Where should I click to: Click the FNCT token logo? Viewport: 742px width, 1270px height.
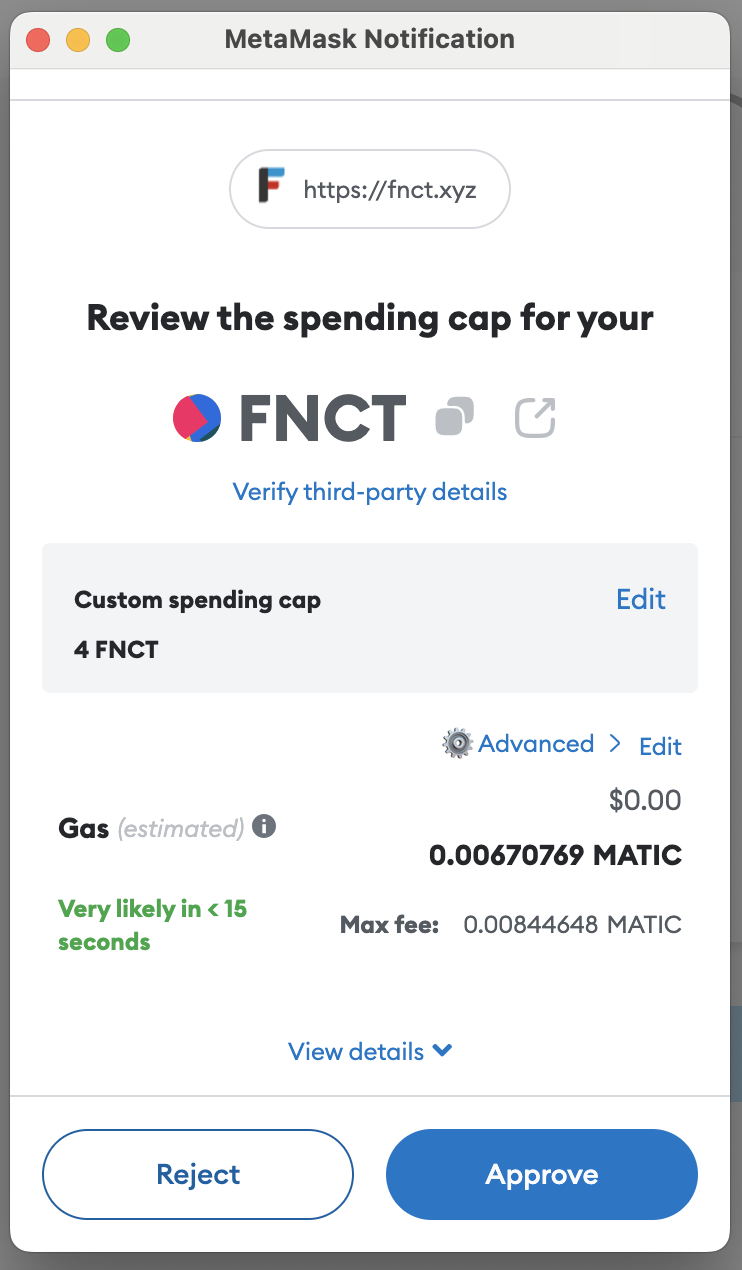(197, 417)
